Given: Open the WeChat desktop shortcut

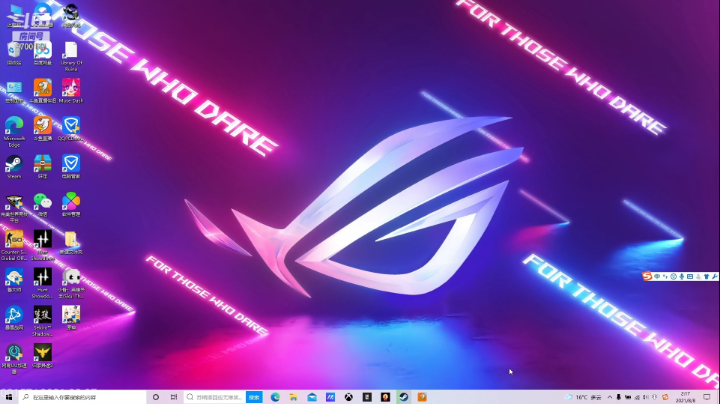Looking at the screenshot, I should [x=42, y=205].
